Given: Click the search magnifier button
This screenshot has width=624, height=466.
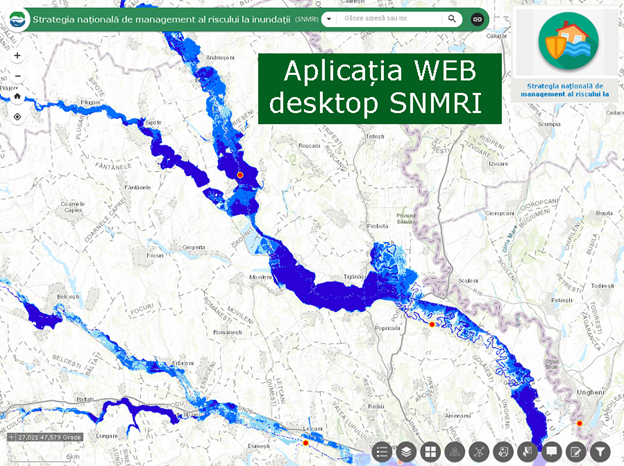Looking at the screenshot, I should tap(452, 19).
